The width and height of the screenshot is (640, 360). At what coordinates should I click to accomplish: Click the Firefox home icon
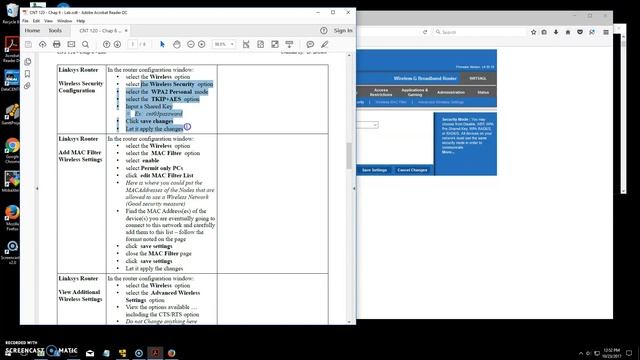coord(568,32)
